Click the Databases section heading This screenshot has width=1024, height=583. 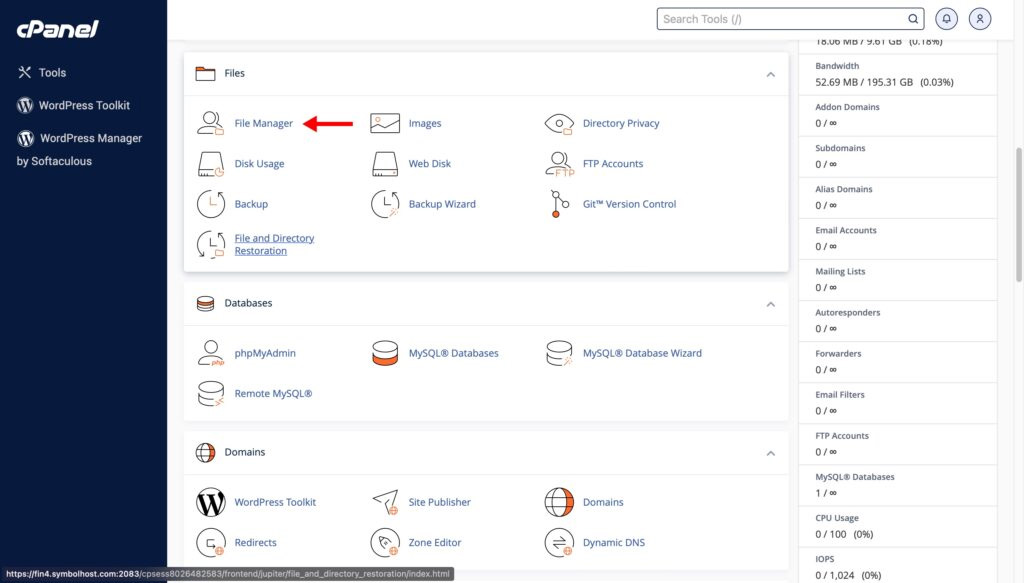point(248,303)
